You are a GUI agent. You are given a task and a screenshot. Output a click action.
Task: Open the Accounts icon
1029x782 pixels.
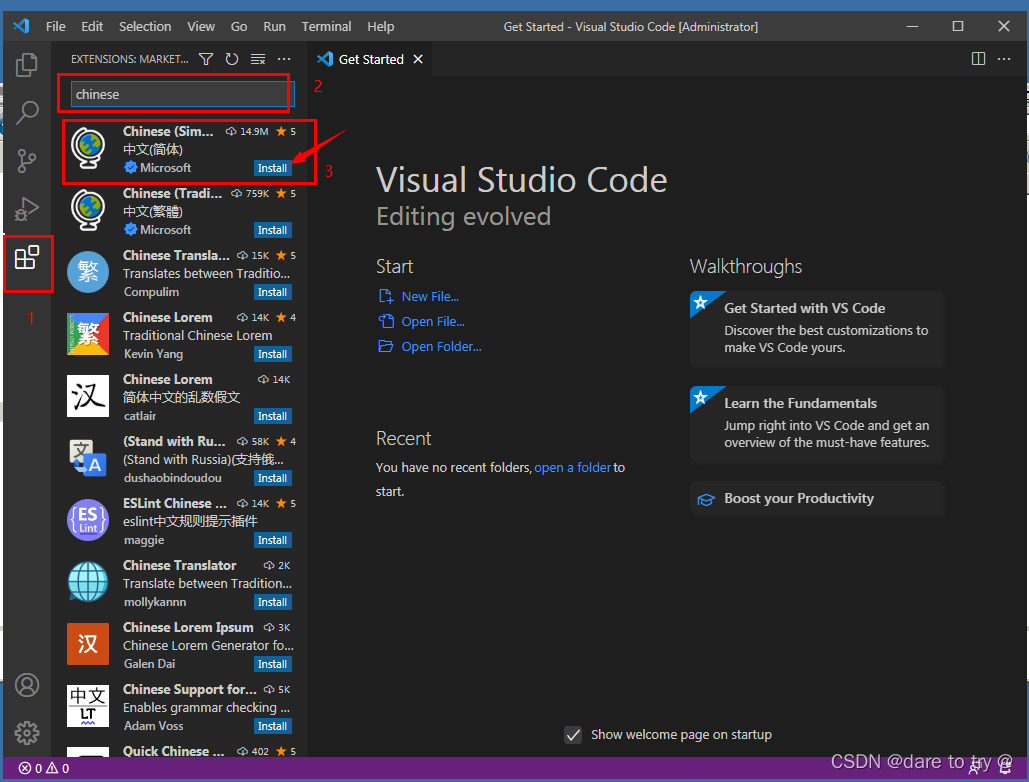point(27,685)
